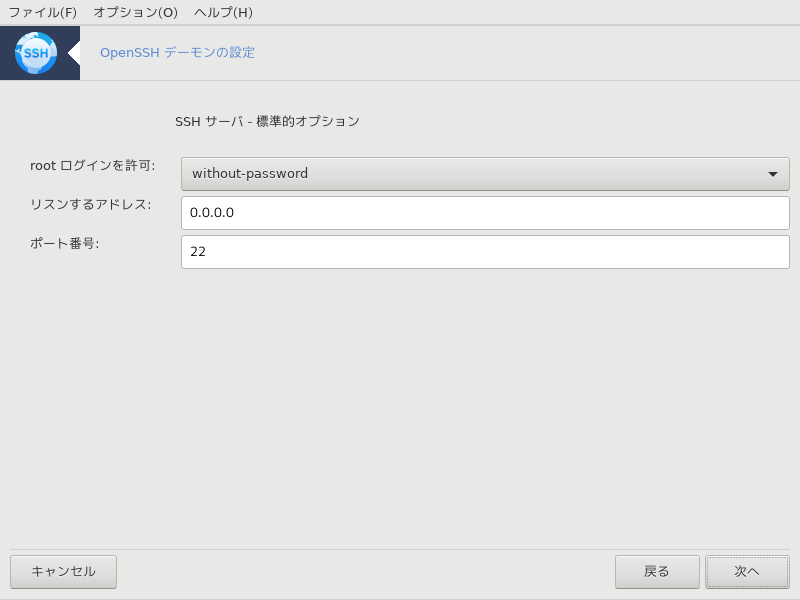The height and width of the screenshot is (600, 800).
Task: Focus the port number field showing 22
Action: [x=485, y=252]
